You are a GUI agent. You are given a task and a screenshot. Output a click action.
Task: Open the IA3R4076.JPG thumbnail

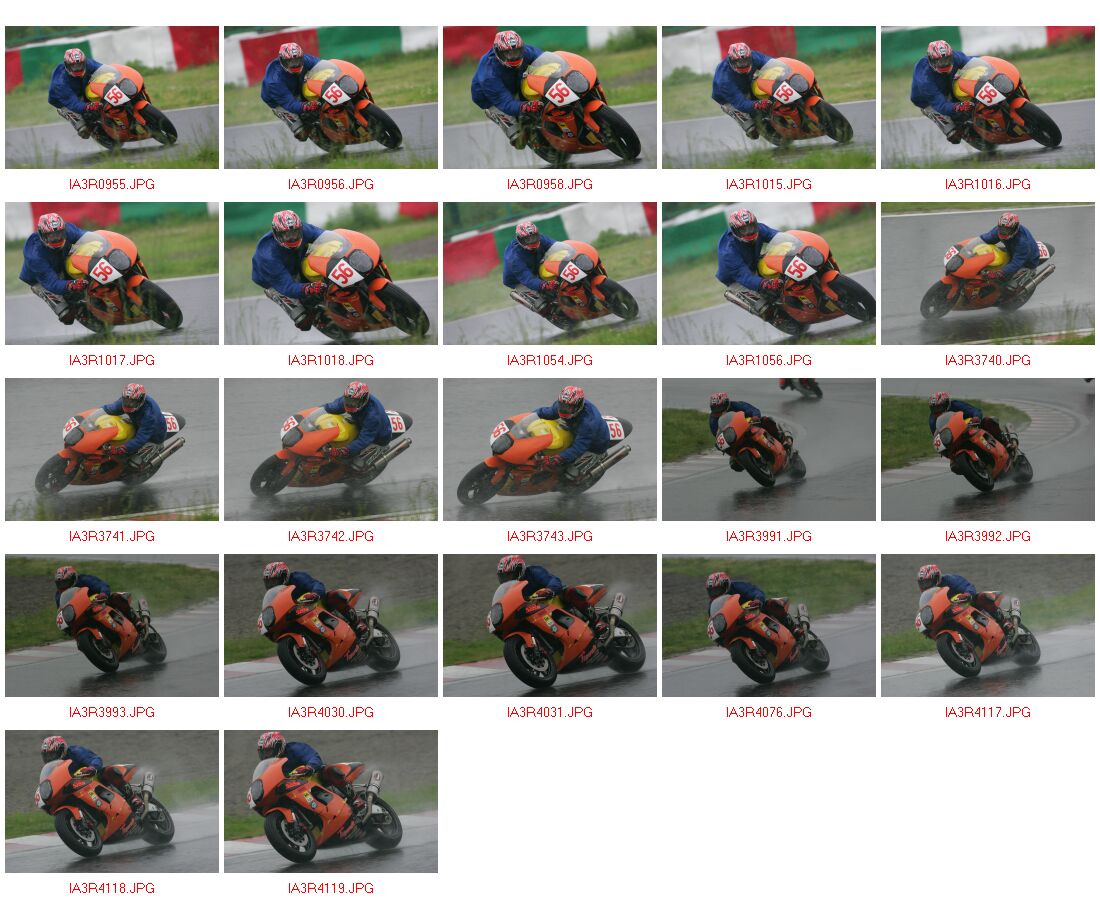tap(768, 626)
